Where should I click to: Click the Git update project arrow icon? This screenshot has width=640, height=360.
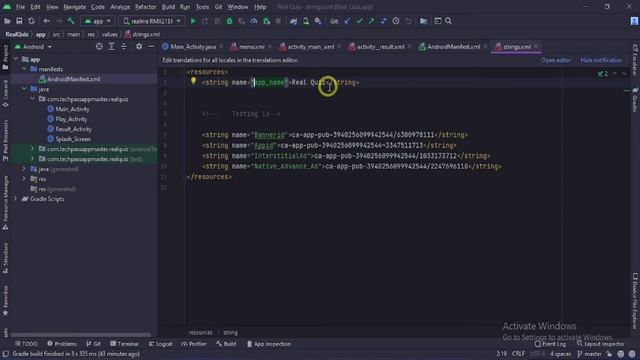[347, 21]
